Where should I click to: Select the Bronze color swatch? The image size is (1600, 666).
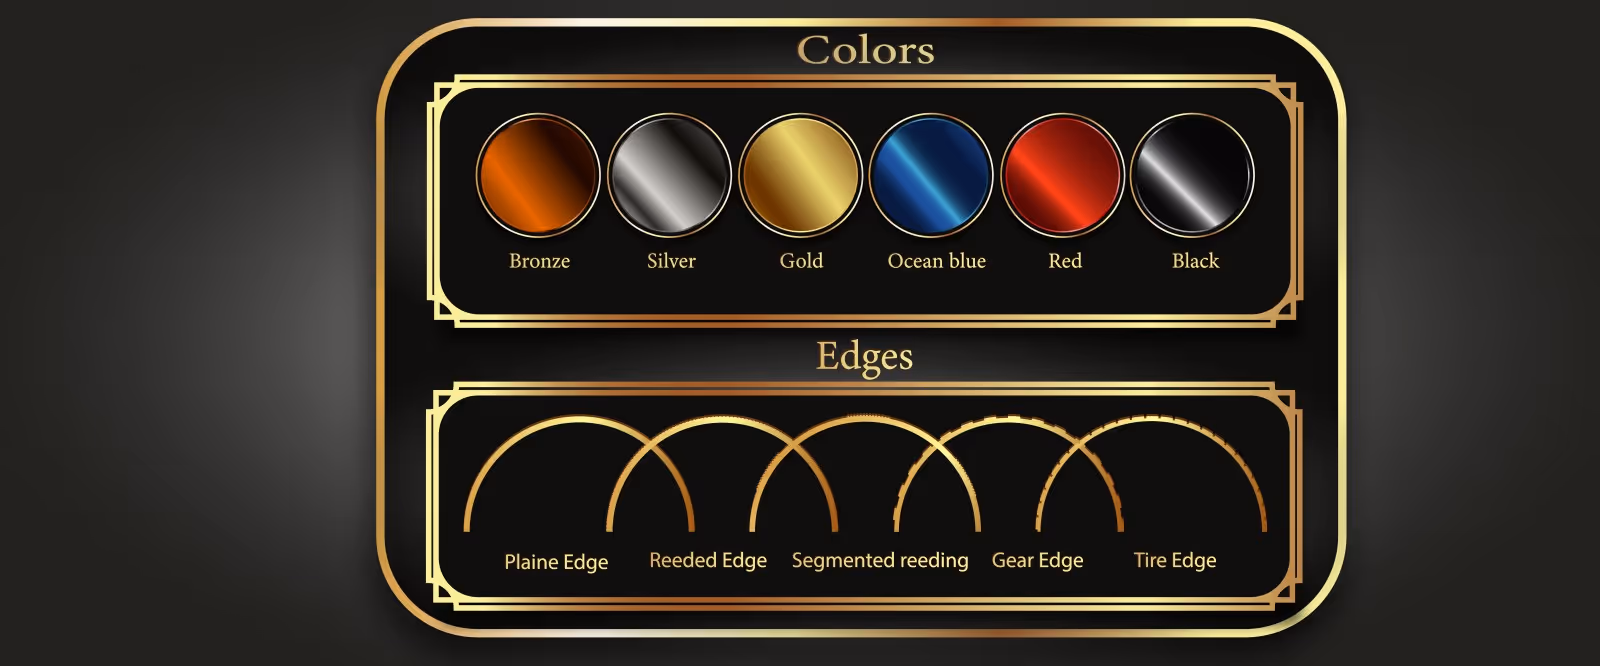538,175
